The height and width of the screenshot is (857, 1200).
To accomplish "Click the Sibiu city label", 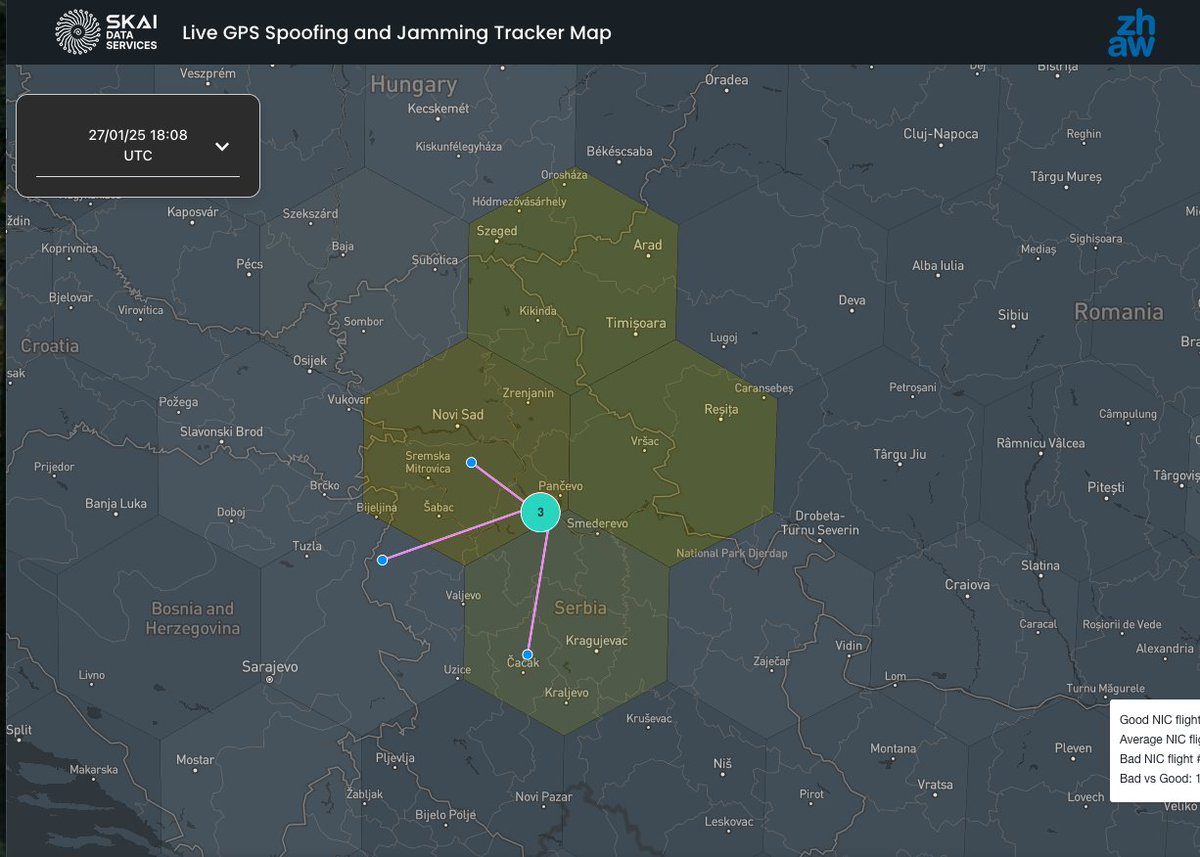I will click(x=1013, y=315).
